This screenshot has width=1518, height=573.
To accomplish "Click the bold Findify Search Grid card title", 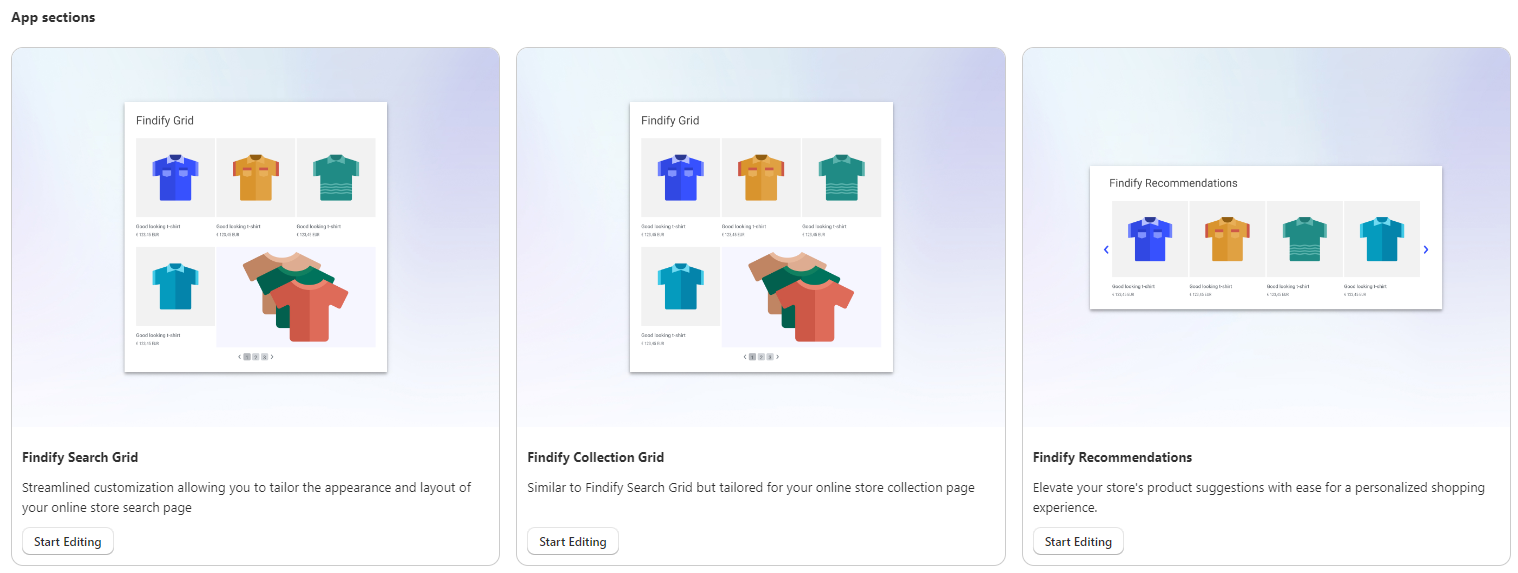I will point(80,457).
